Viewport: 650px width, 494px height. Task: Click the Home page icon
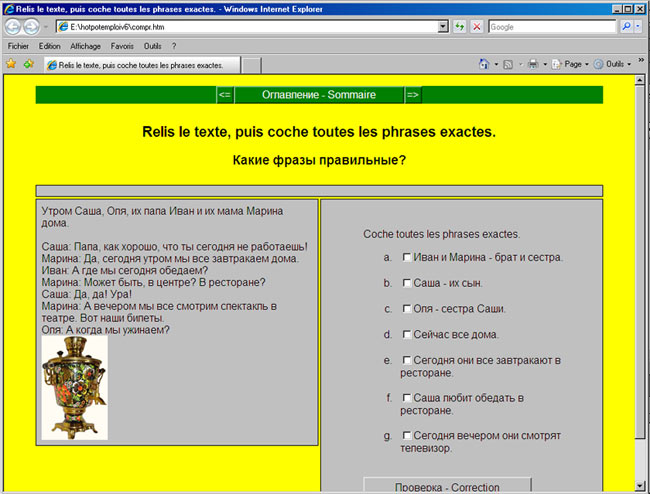(x=483, y=64)
